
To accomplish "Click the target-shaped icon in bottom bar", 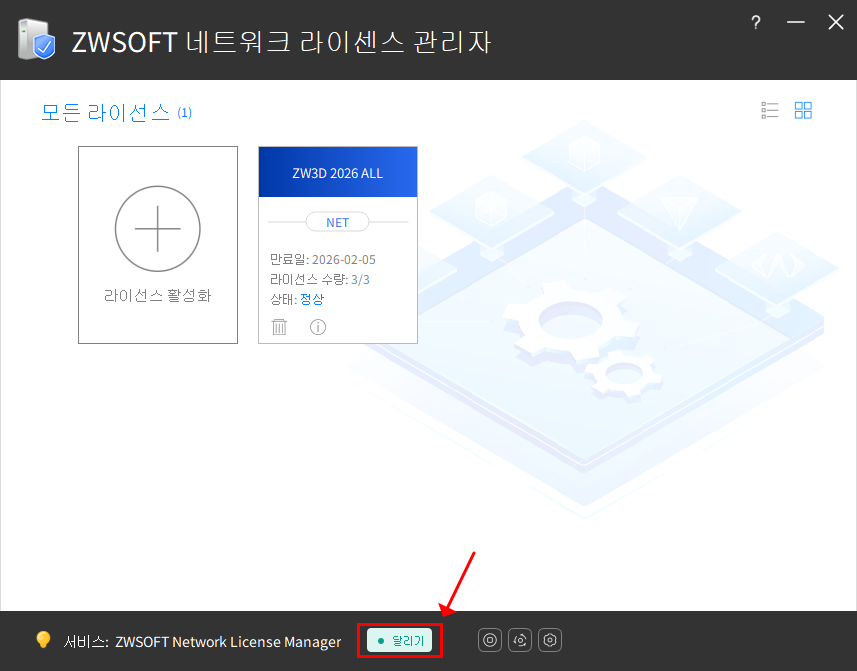I will [489, 639].
